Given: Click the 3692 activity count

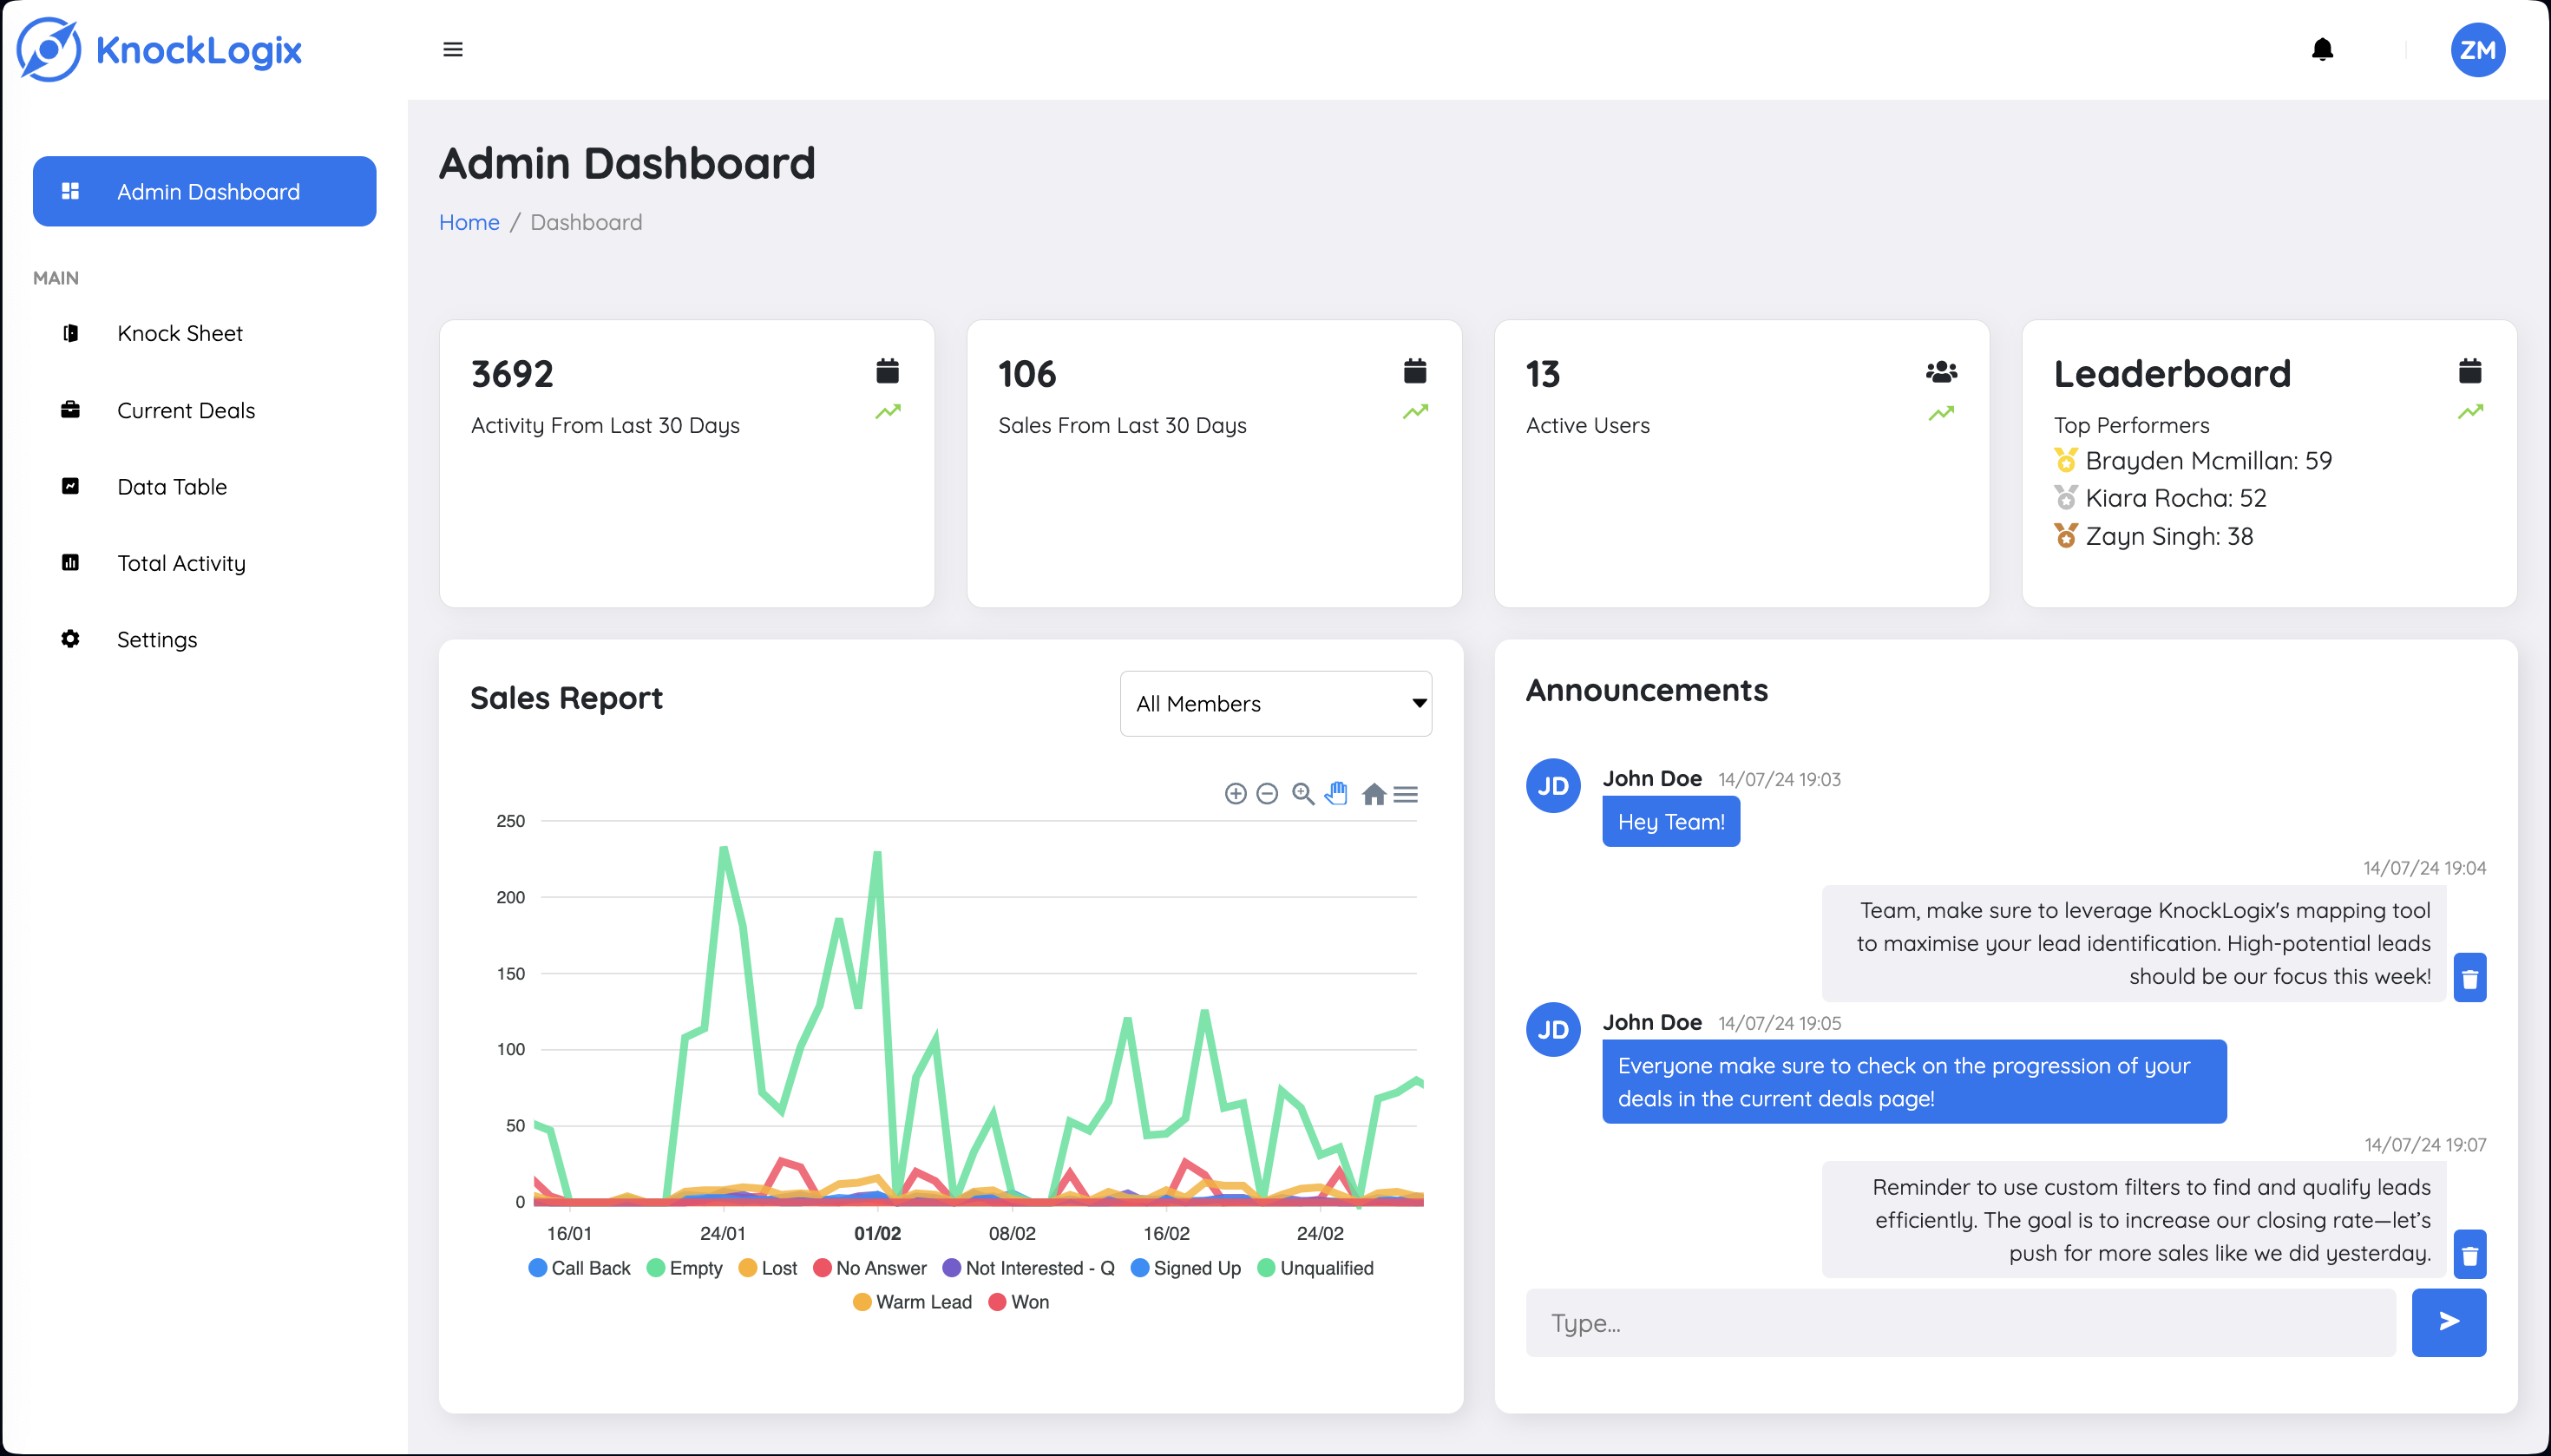Looking at the screenshot, I should pyautogui.click(x=512, y=374).
